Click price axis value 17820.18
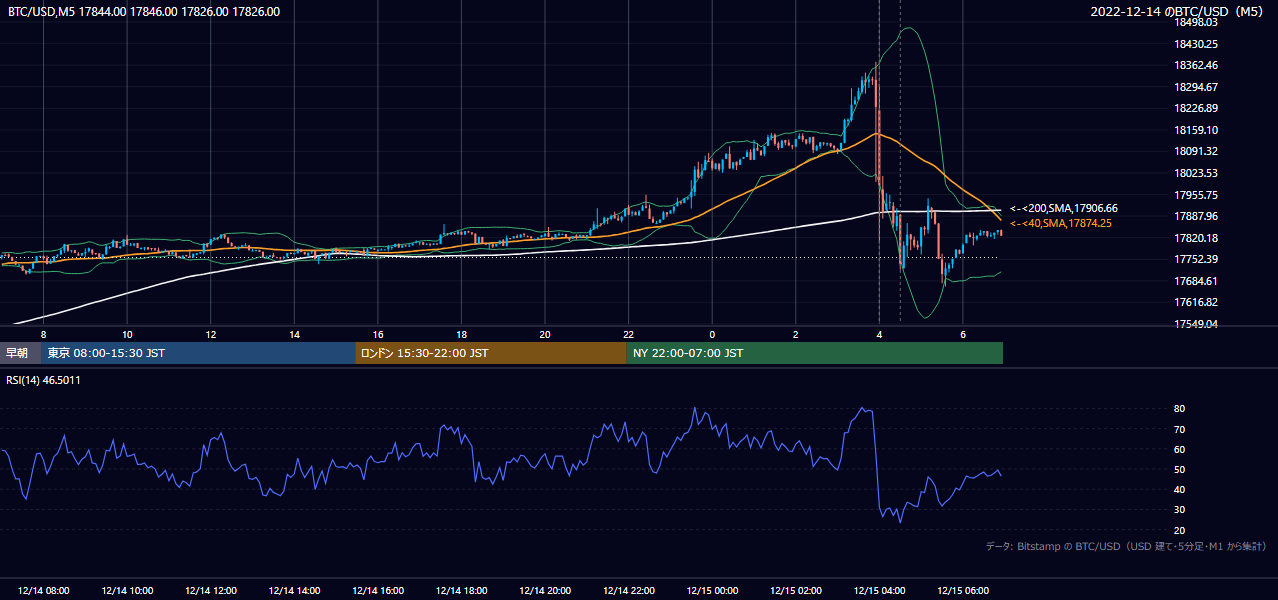 [1195, 238]
